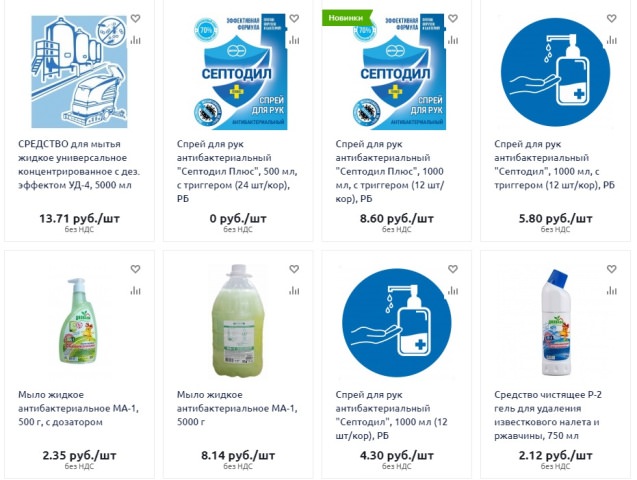Compare the Септодил Плюс 500 мл spray

point(294,40)
